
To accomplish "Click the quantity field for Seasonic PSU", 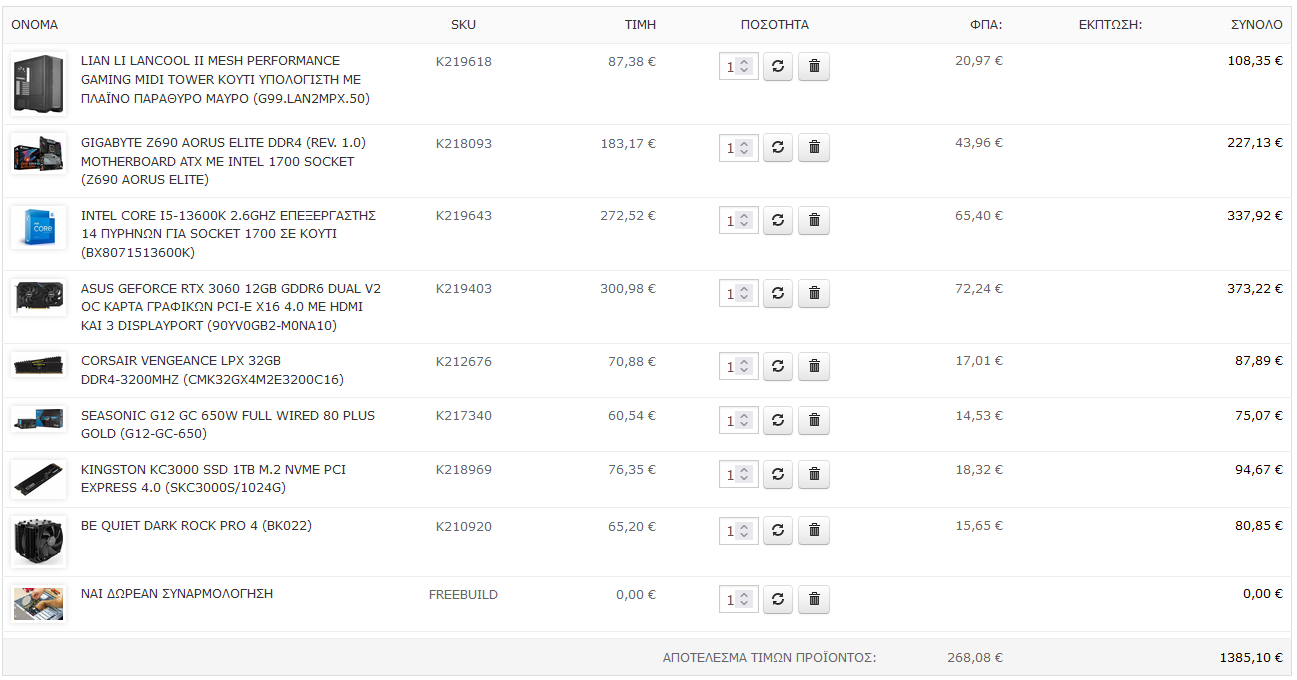I will coord(738,421).
